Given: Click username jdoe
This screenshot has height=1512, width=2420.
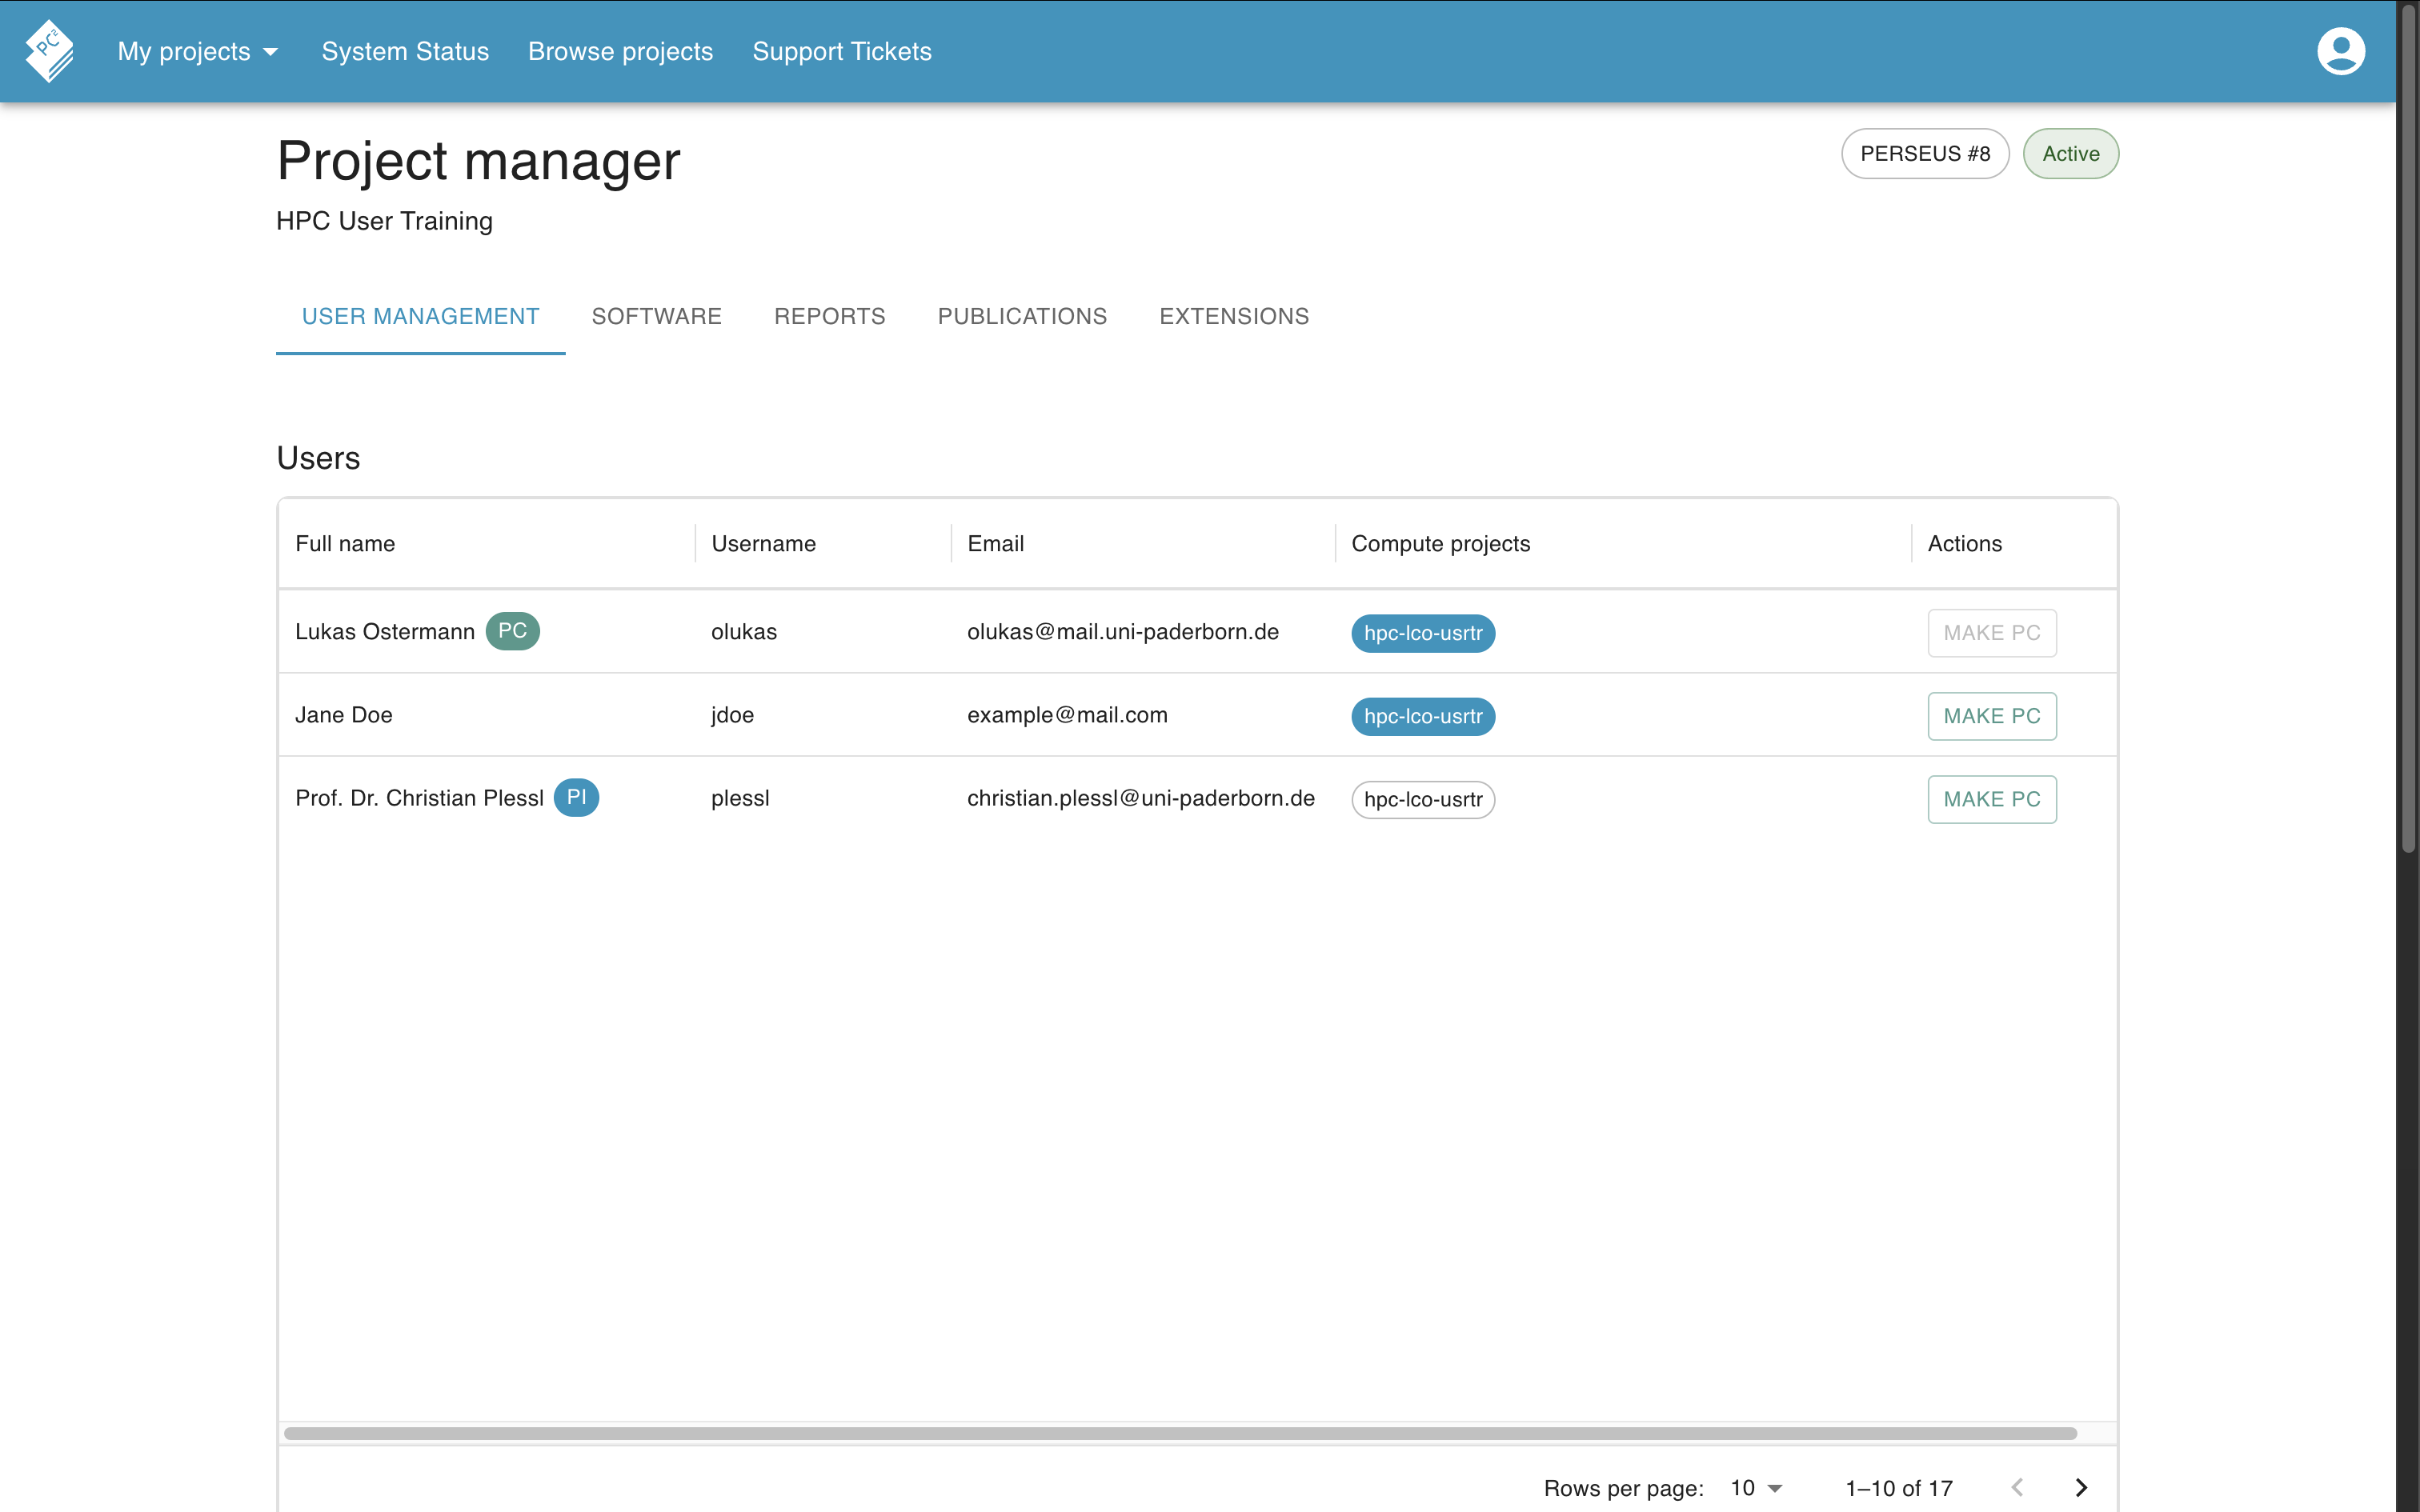Looking at the screenshot, I should coord(732,714).
